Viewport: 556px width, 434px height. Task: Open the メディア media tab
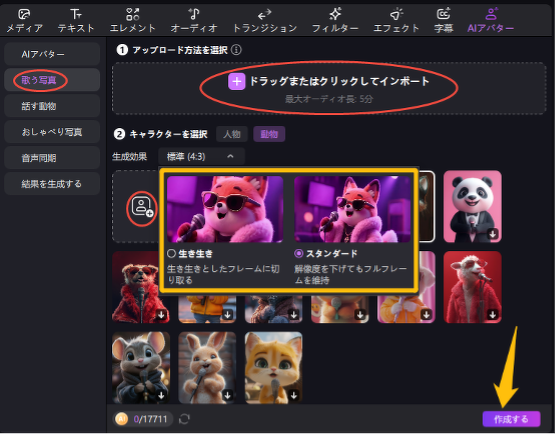coord(24,21)
